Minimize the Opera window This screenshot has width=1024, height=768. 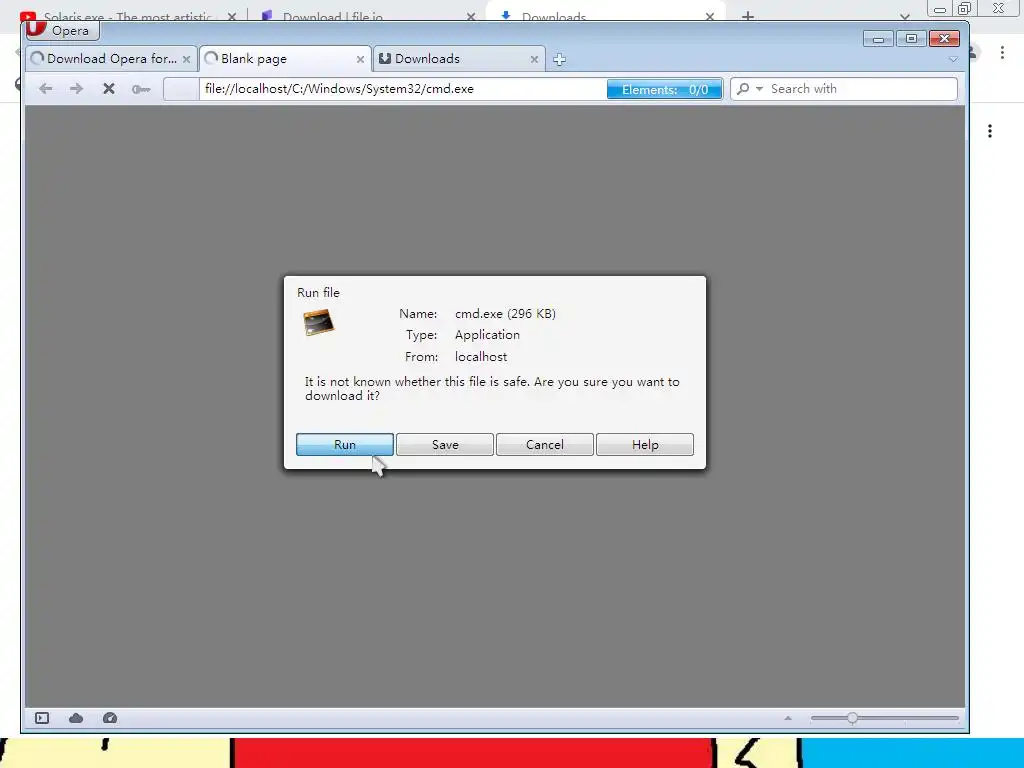point(878,39)
